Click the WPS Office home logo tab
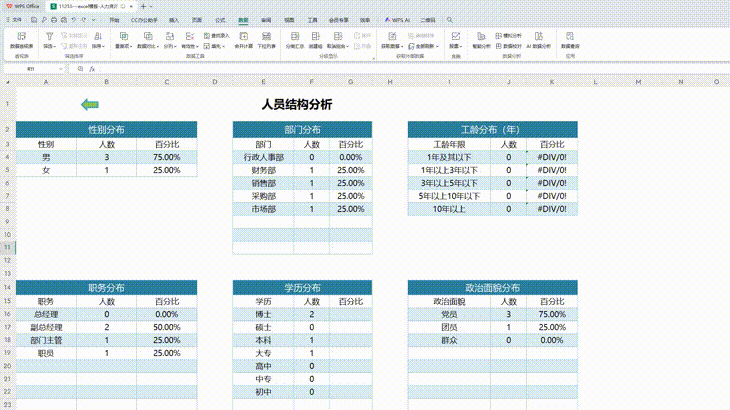This screenshot has width=730, height=410. (x=23, y=7)
